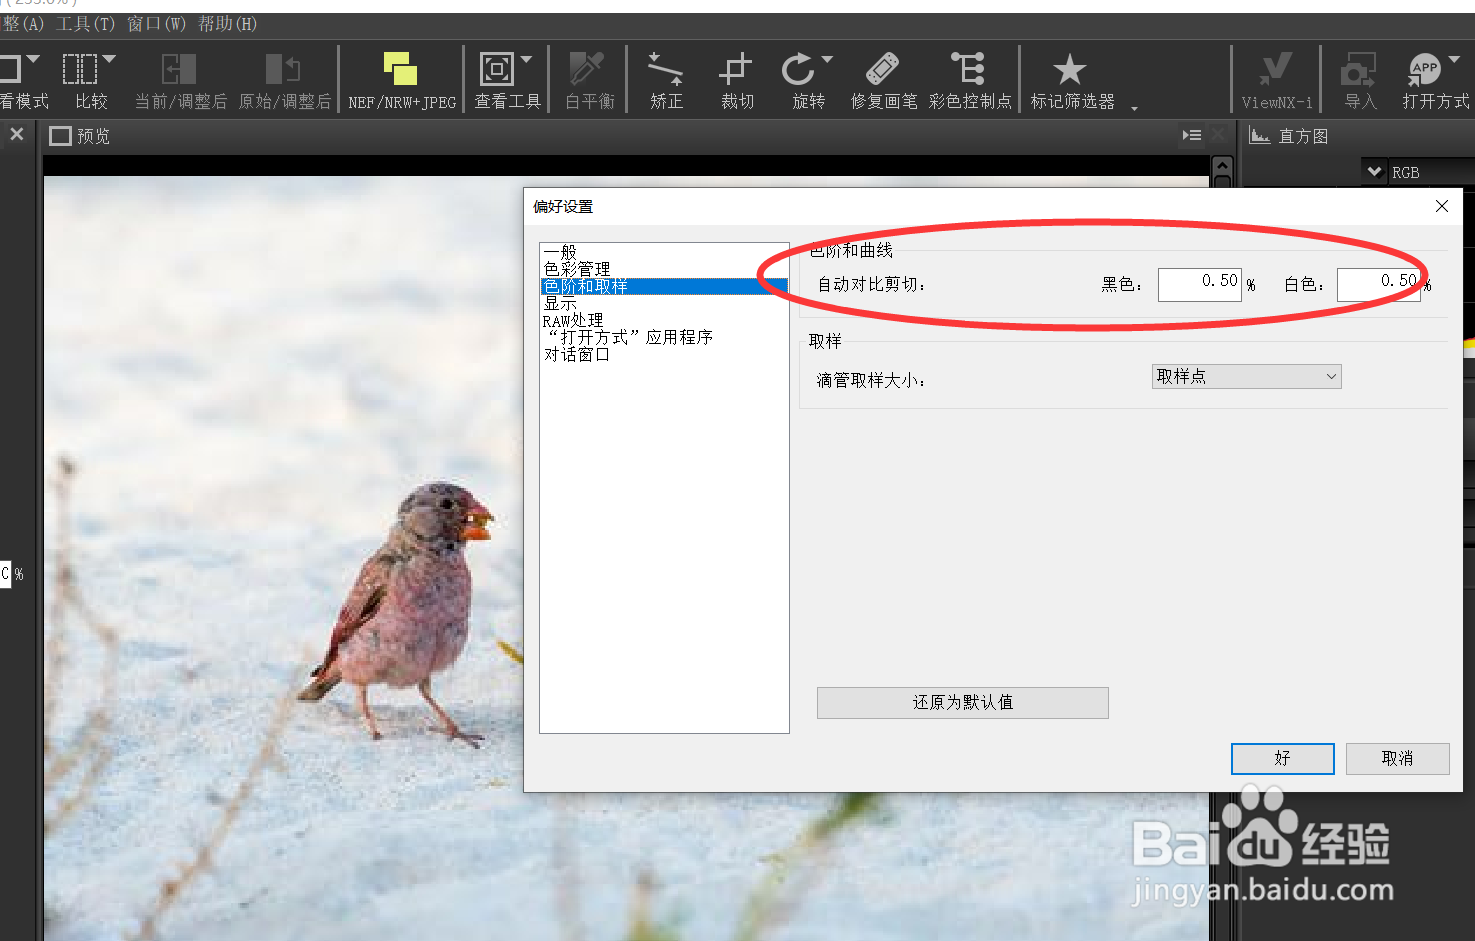Activate the Crop (裁切) tool
The image size is (1475, 941).
coord(735,69)
